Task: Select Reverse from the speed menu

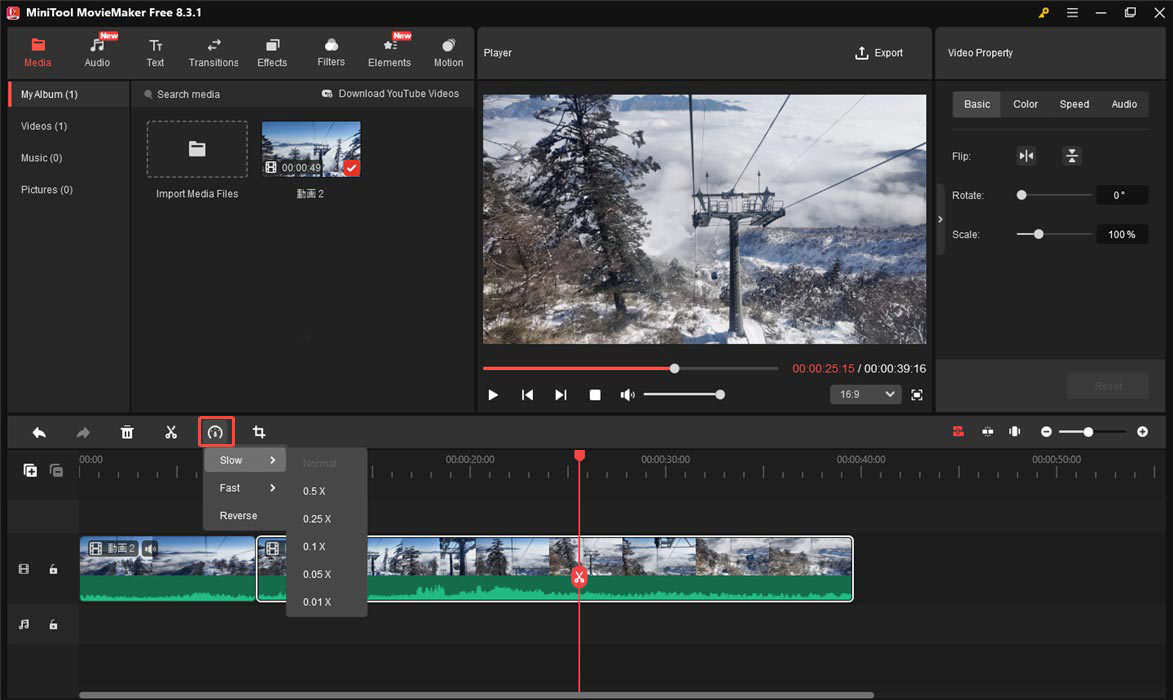Action: pos(239,516)
